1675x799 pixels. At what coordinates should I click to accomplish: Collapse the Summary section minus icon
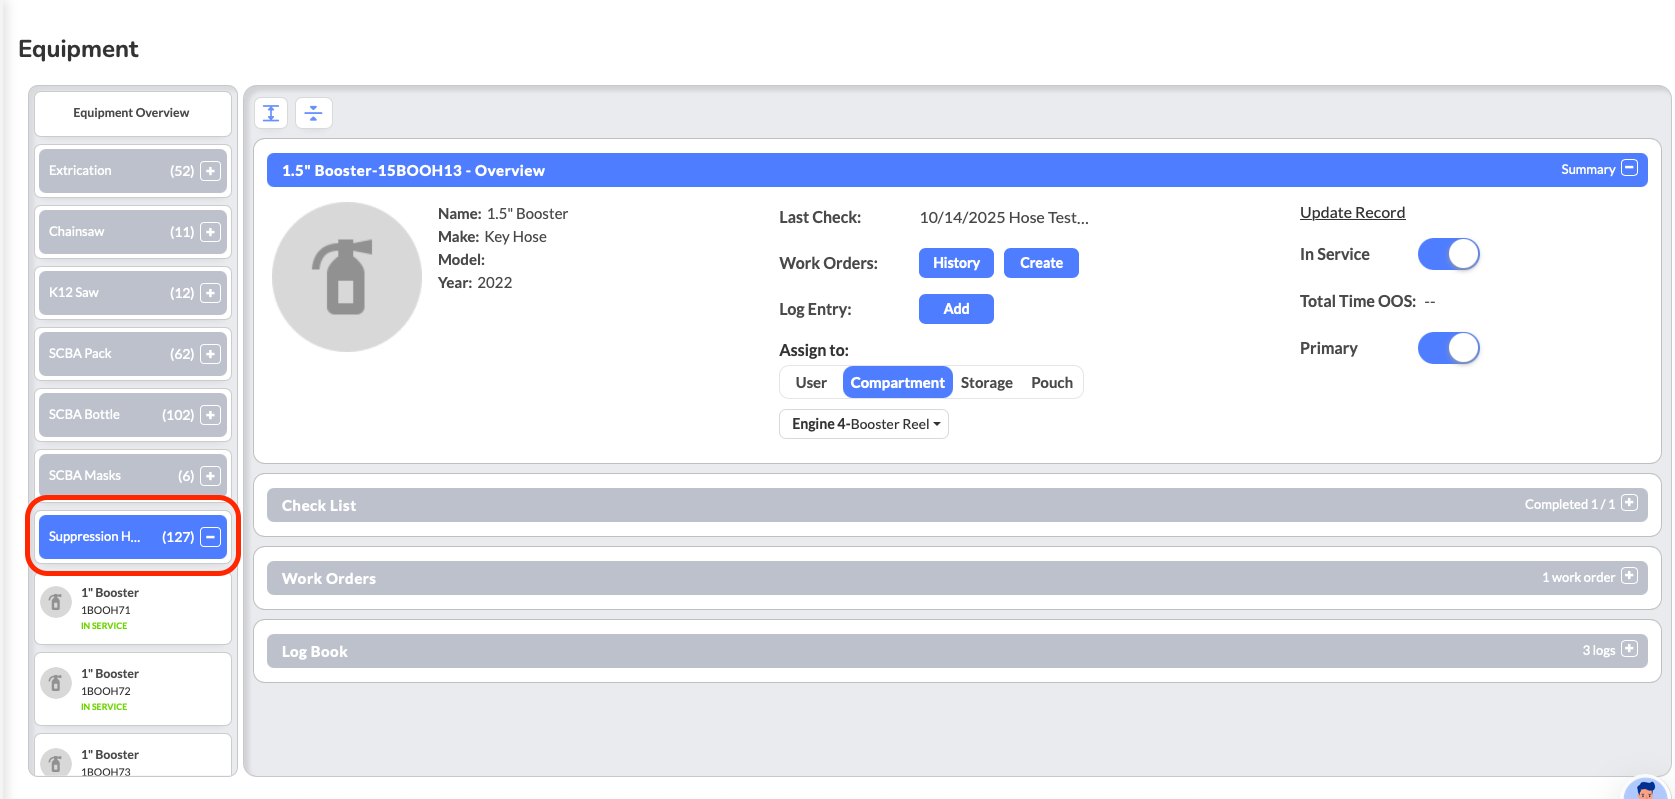[1629, 168]
